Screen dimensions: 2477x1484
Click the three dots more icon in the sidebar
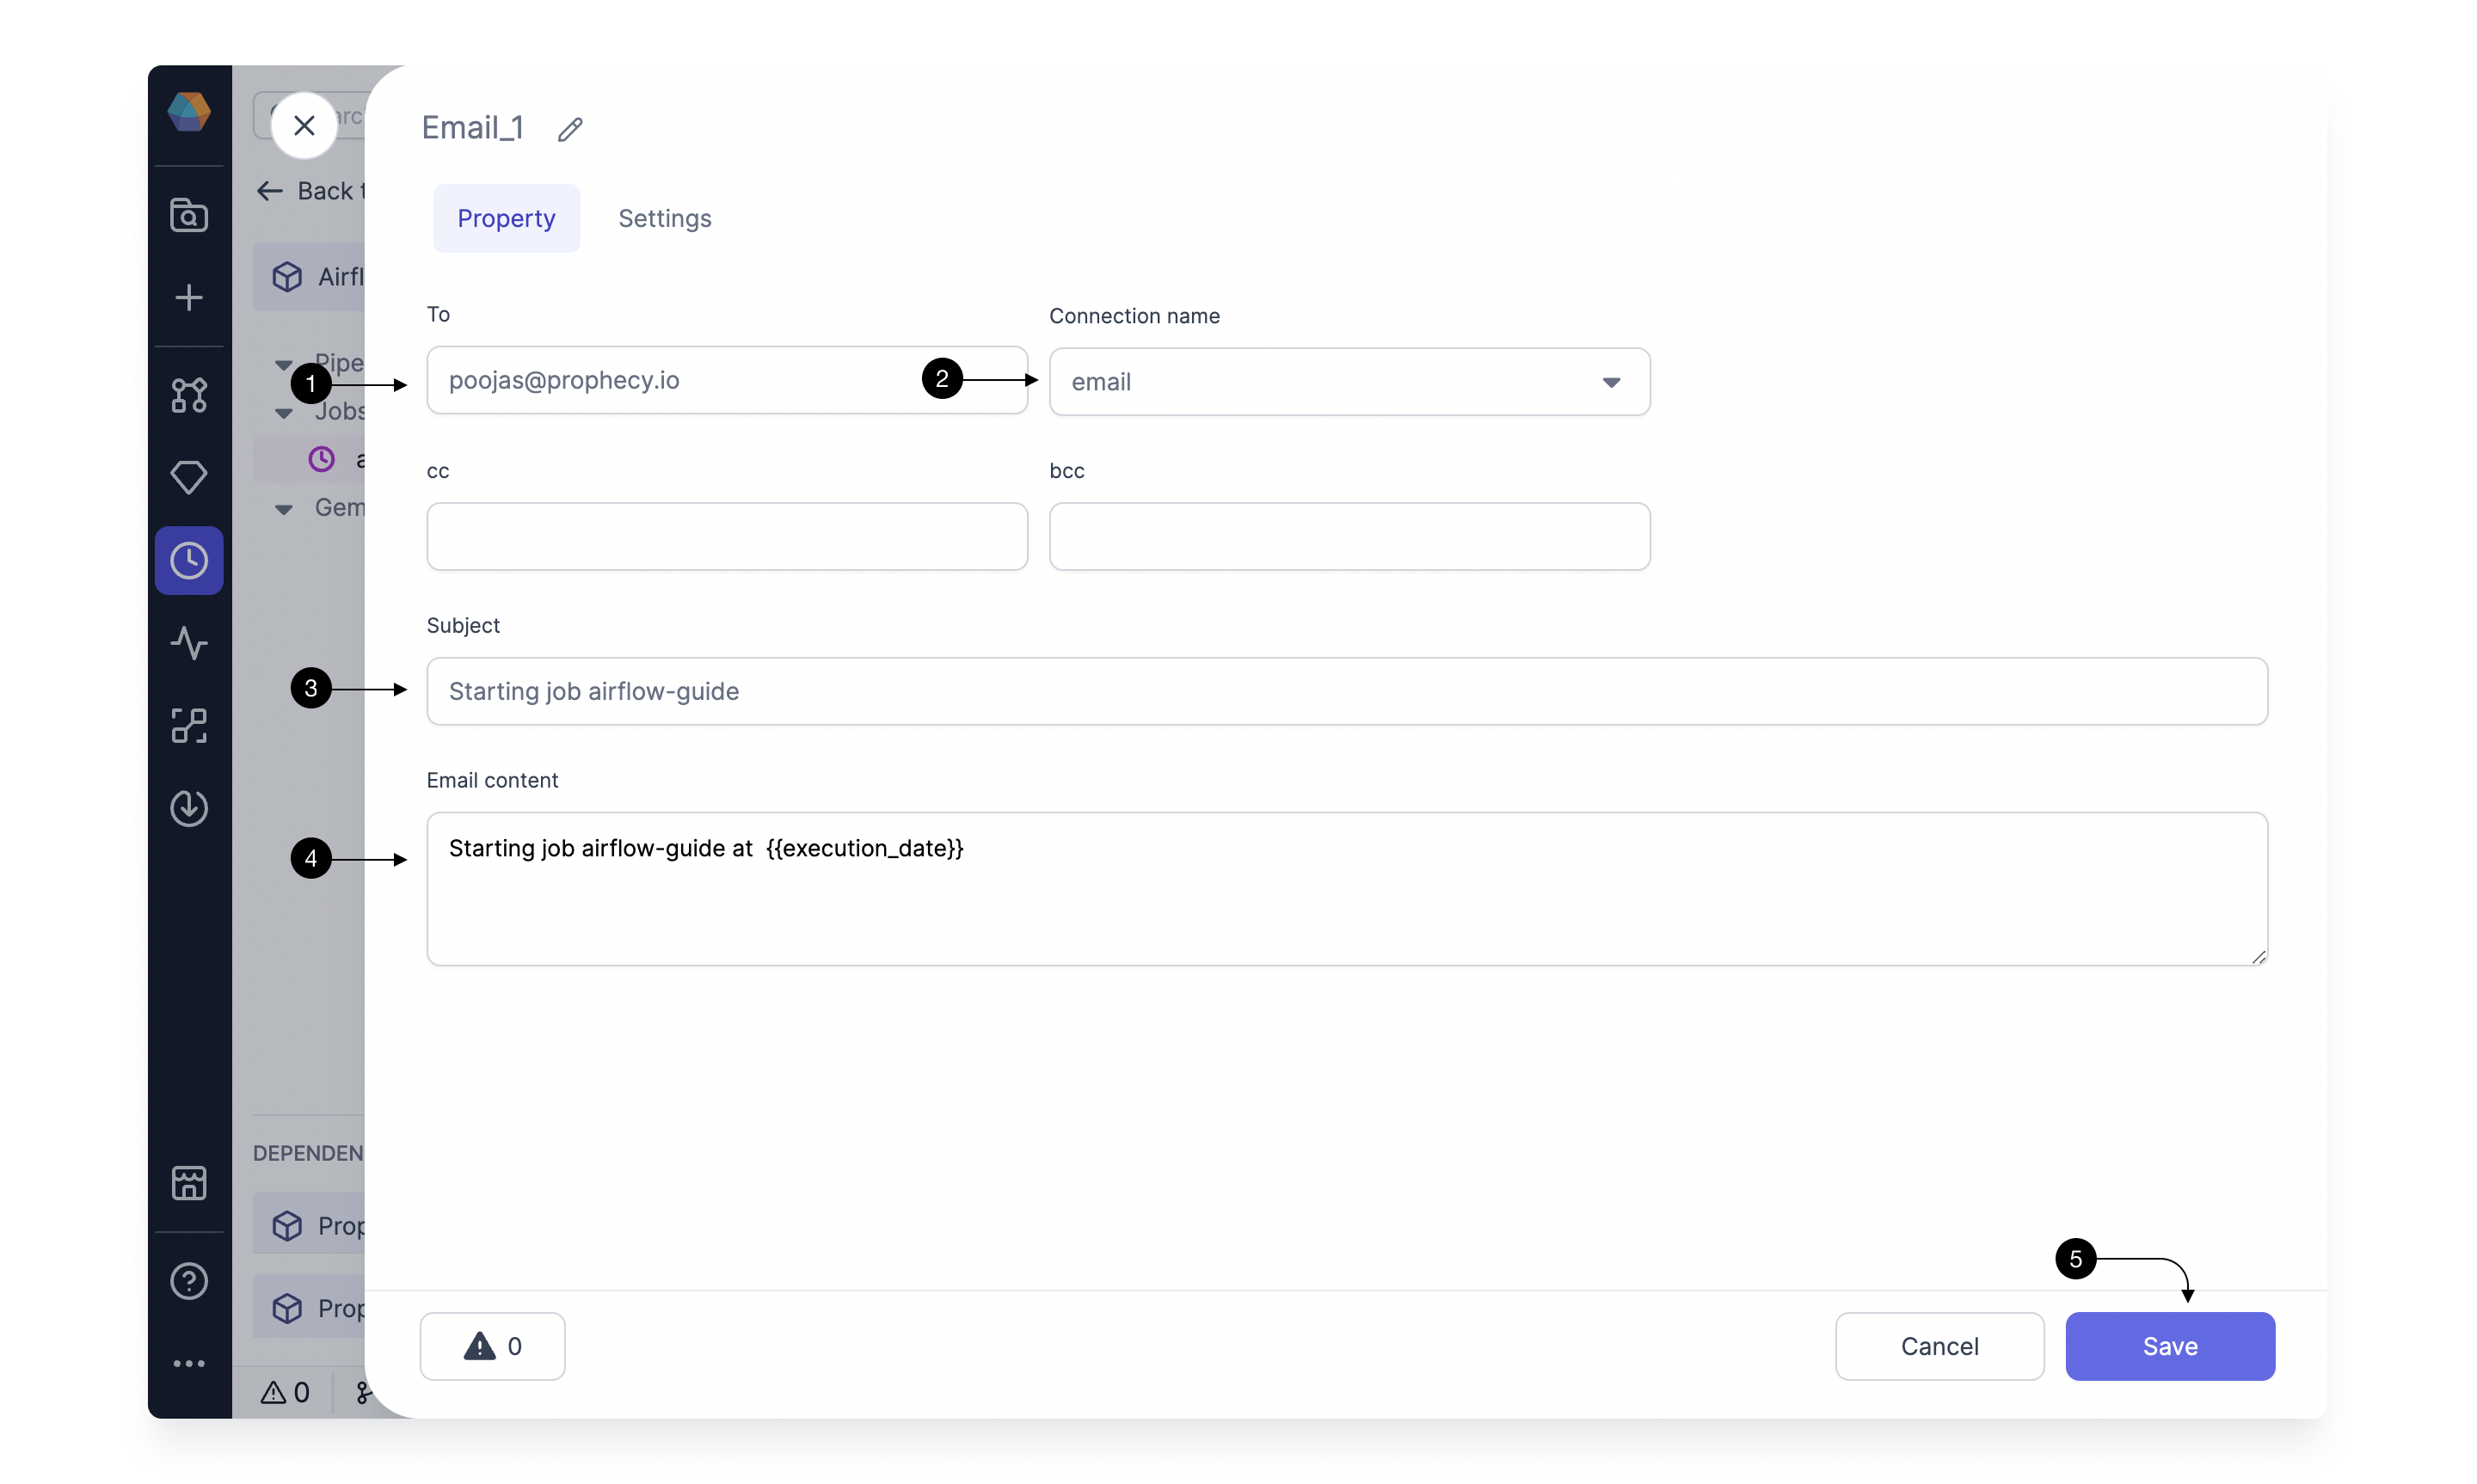pos(189,1363)
